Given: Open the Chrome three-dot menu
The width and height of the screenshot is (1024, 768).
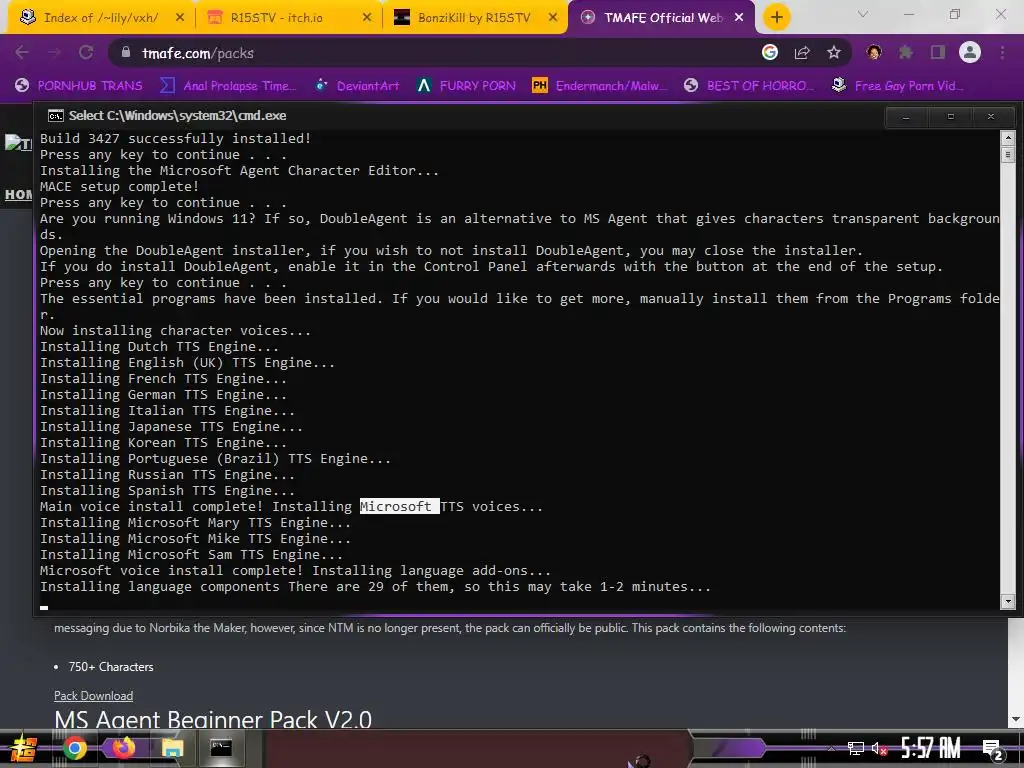Looking at the screenshot, I should (1002, 53).
